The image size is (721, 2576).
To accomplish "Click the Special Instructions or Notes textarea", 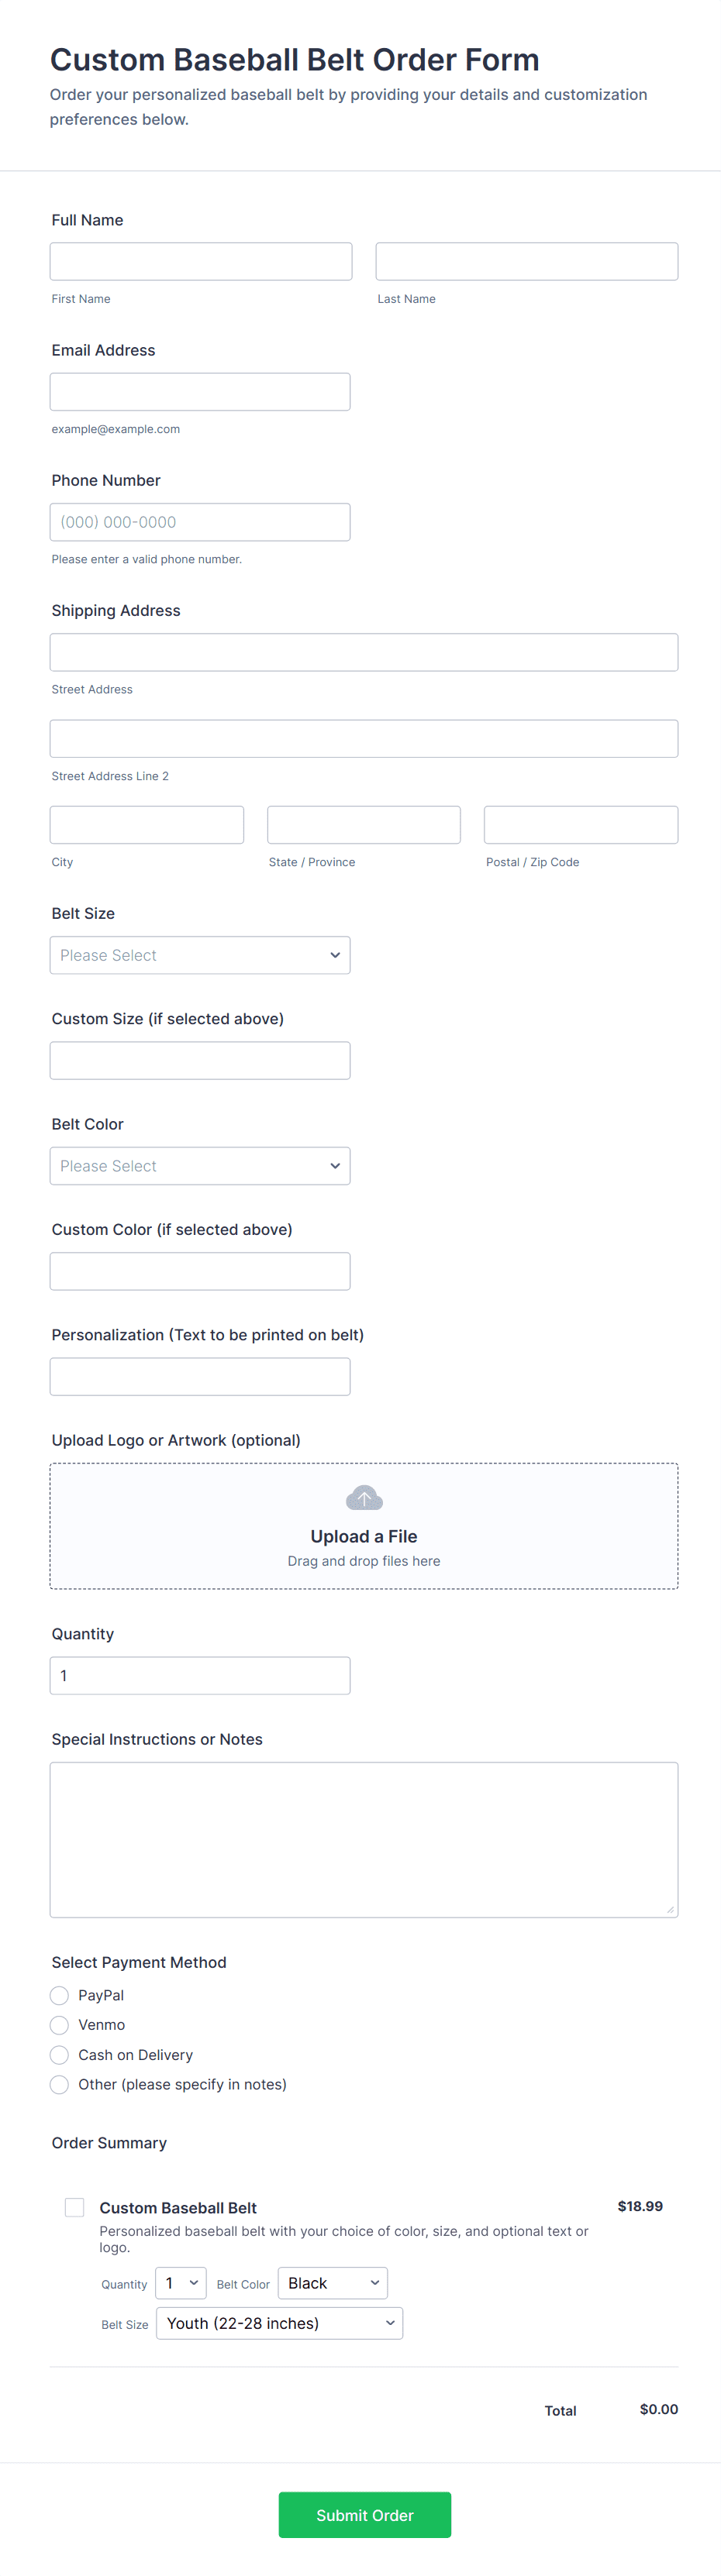I will click(364, 1839).
